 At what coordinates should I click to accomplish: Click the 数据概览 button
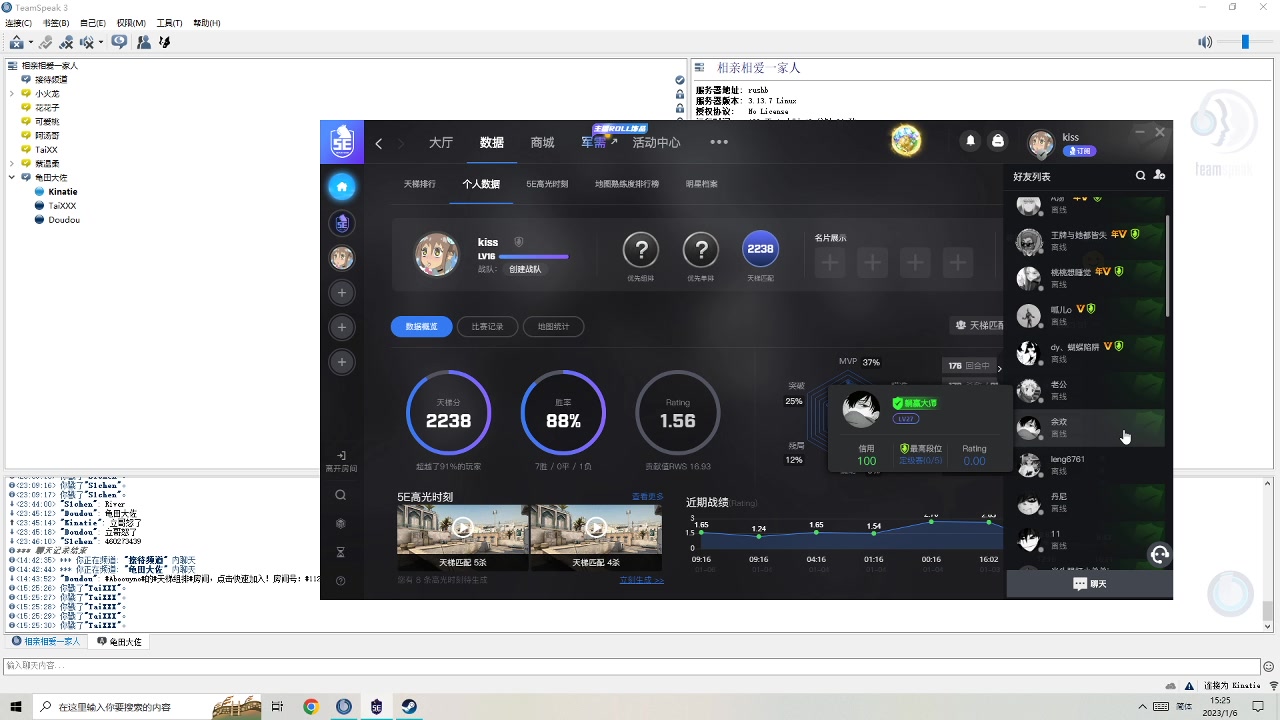421,326
